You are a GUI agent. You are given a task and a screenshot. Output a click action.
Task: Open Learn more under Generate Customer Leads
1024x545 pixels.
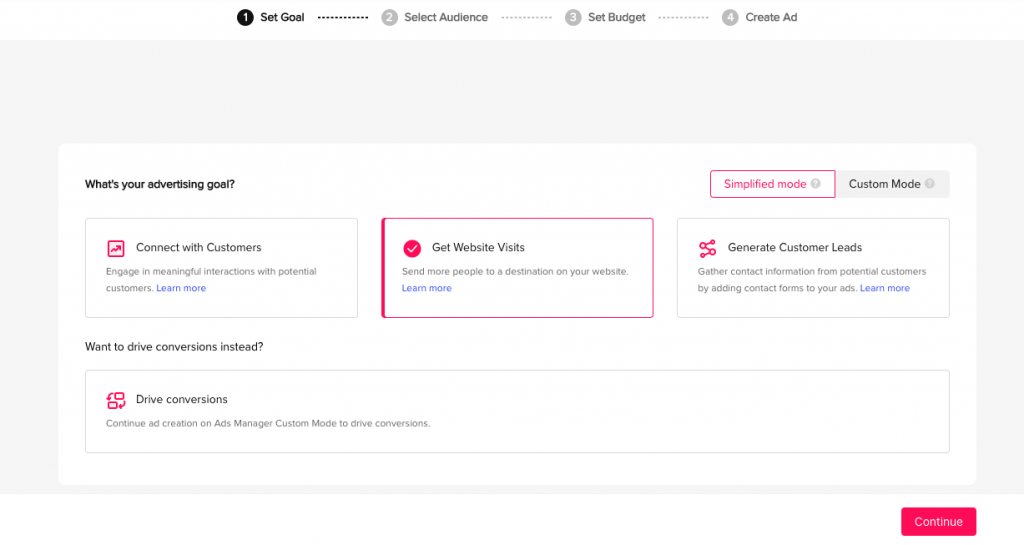click(x=885, y=288)
